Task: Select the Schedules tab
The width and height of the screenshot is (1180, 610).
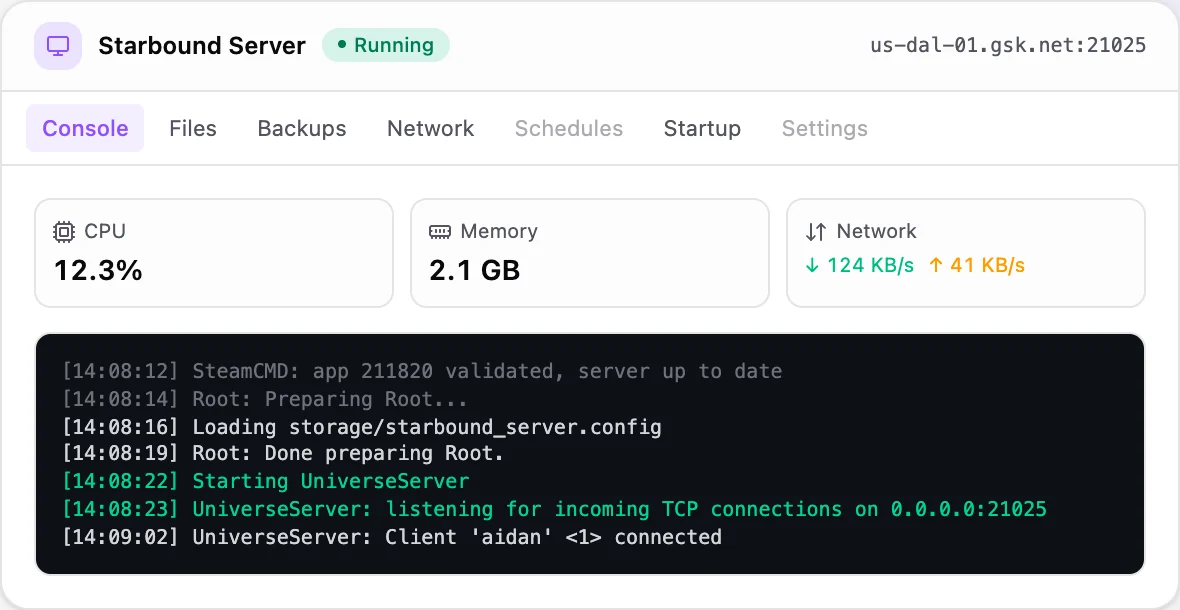Action: [x=569, y=129]
